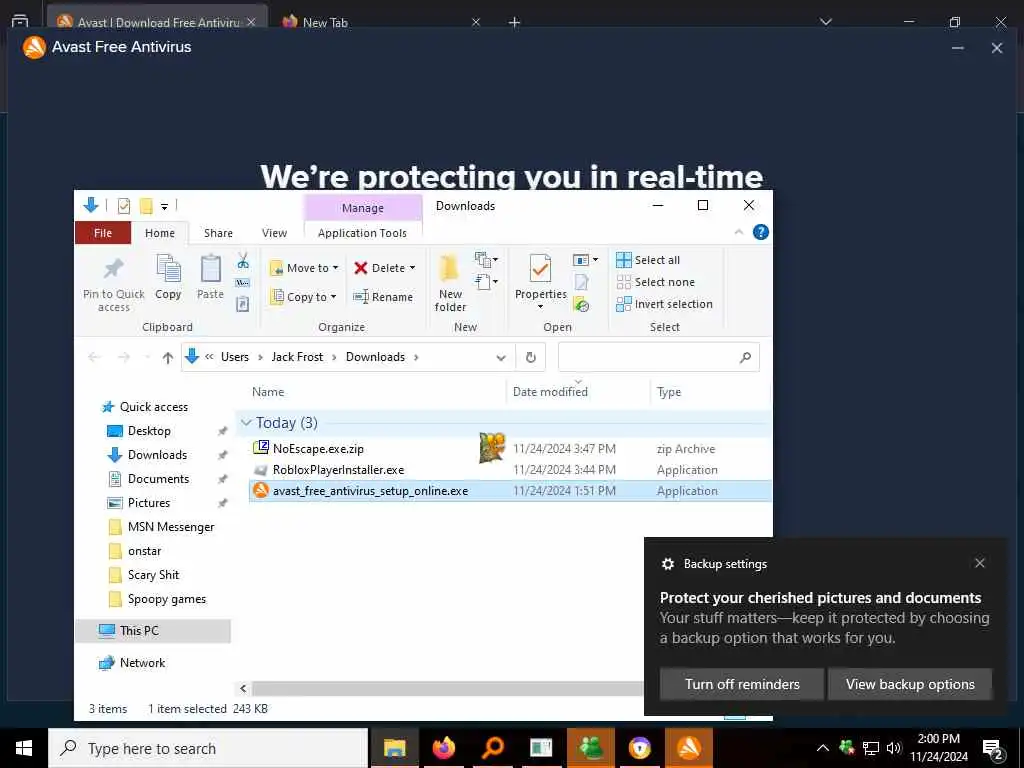Viewport: 1024px width, 768px height.
Task: Click the Pin to Quick access ribbon icon
Action: pyautogui.click(x=114, y=268)
